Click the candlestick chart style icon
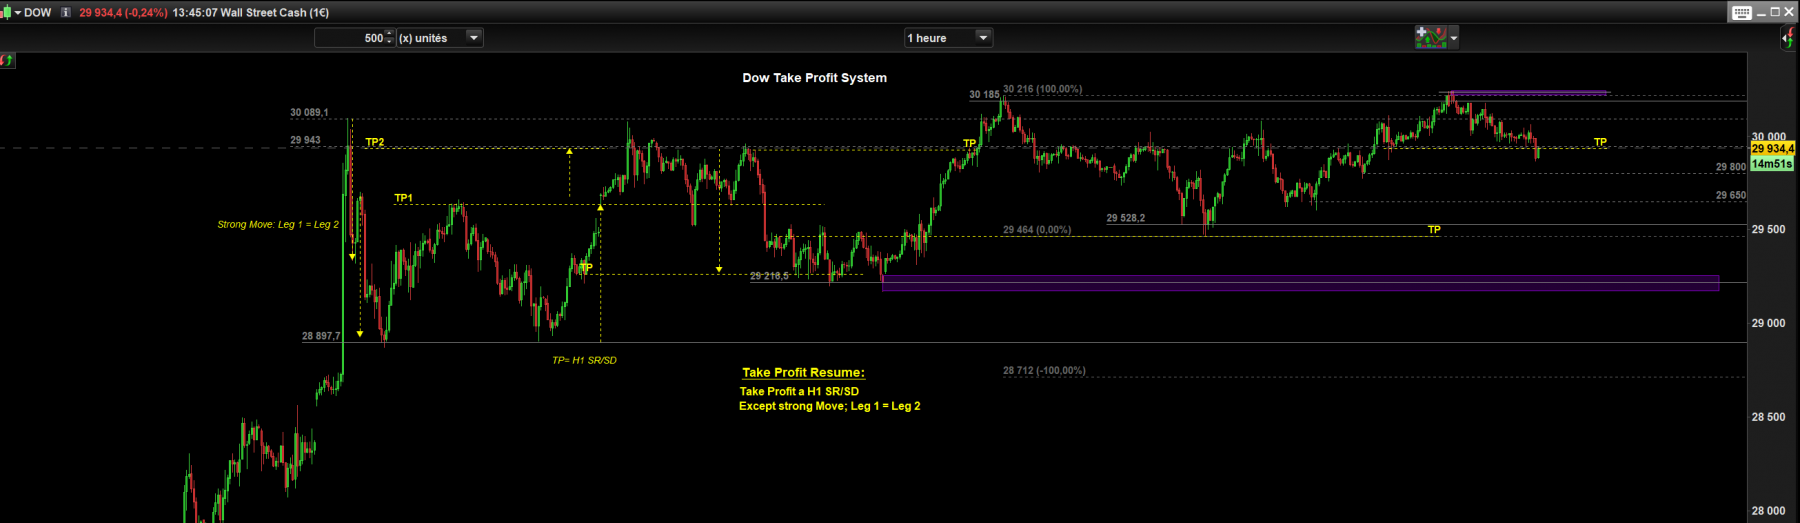The height and width of the screenshot is (523, 1800). click(6, 12)
